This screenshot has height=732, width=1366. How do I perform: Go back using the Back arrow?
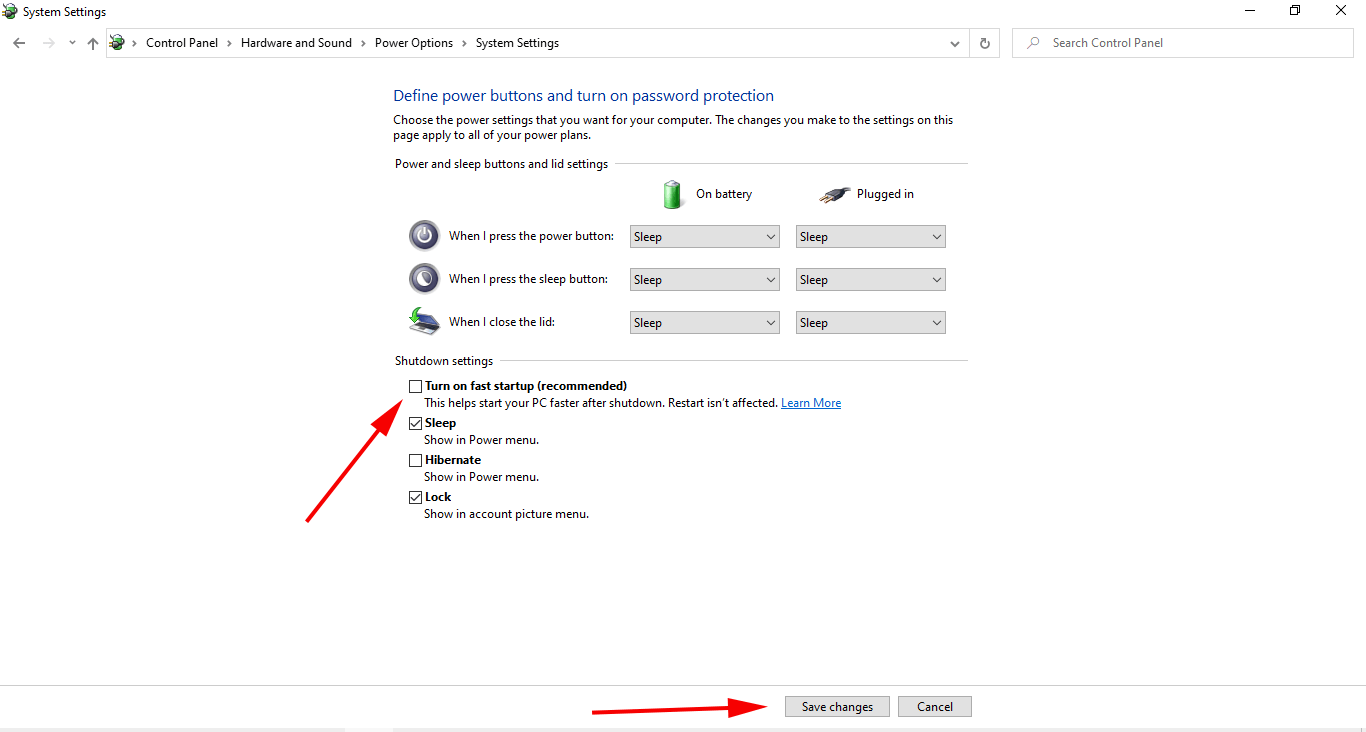coord(19,43)
